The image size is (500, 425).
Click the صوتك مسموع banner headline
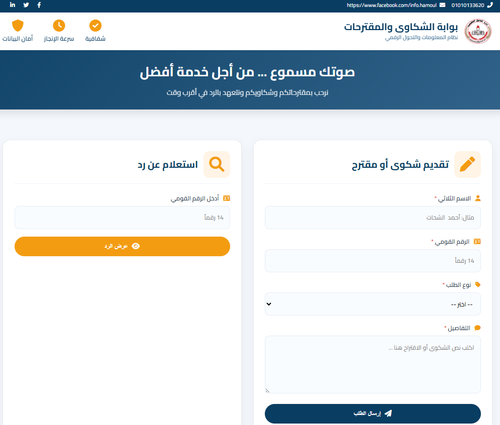[247, 72]
